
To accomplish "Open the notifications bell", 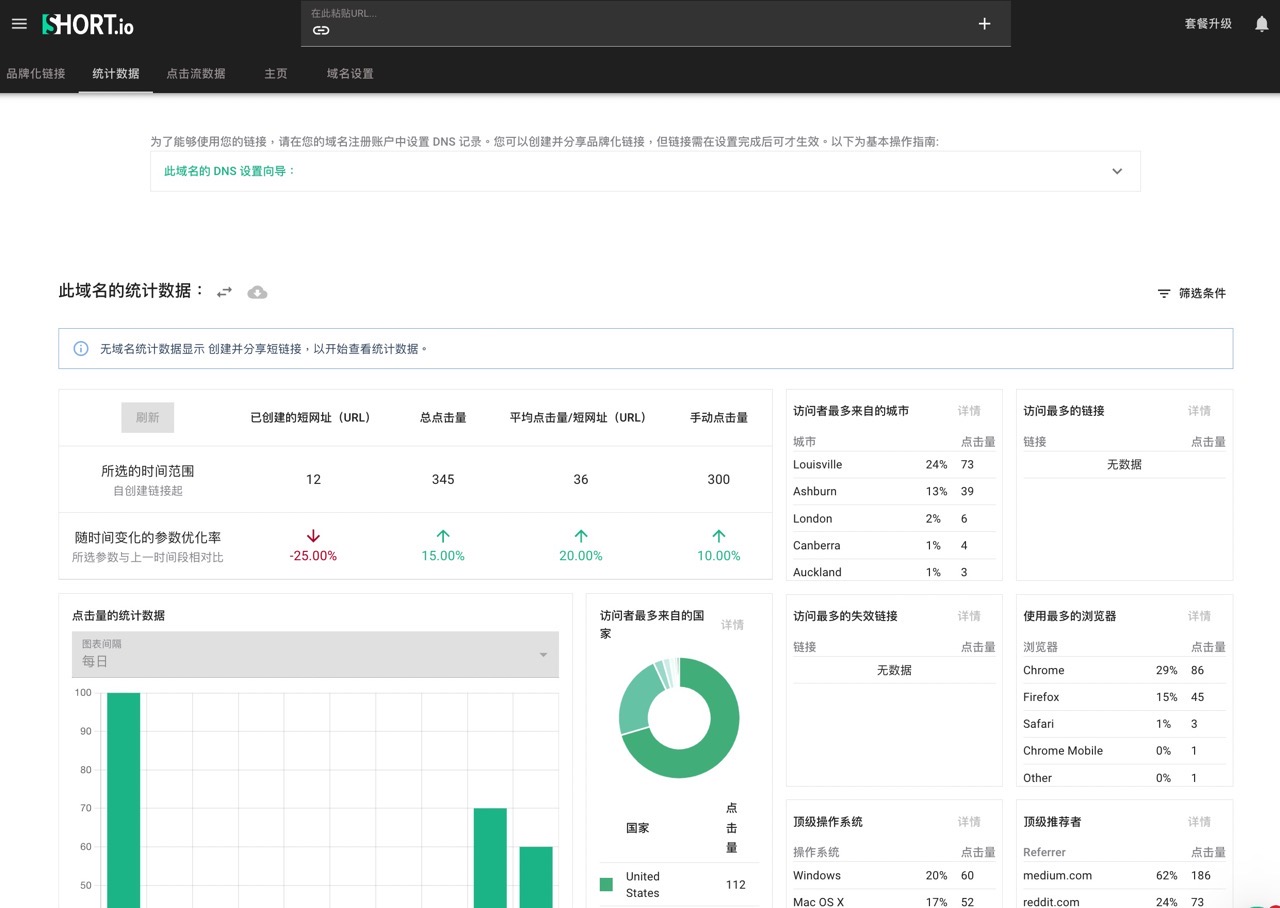I will tap(1262, 24).
